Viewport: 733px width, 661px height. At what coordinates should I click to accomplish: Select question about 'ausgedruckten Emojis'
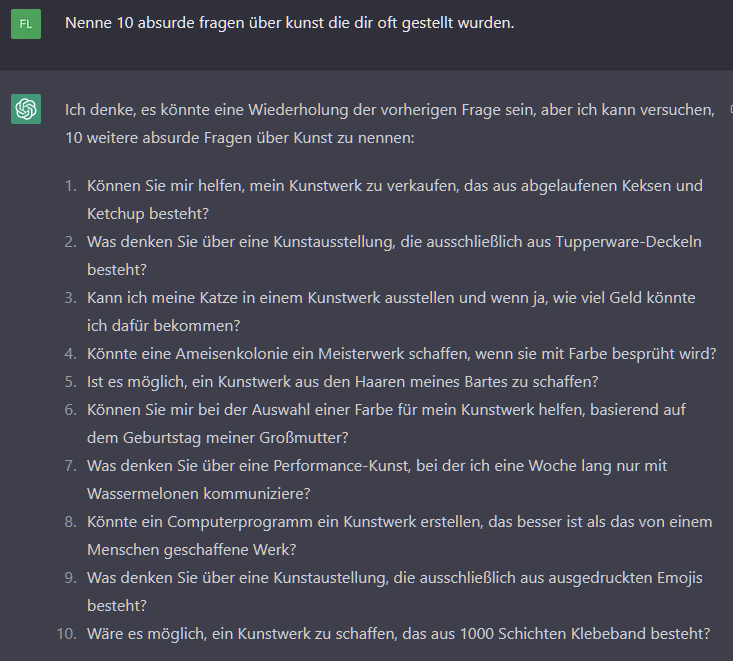395,592
